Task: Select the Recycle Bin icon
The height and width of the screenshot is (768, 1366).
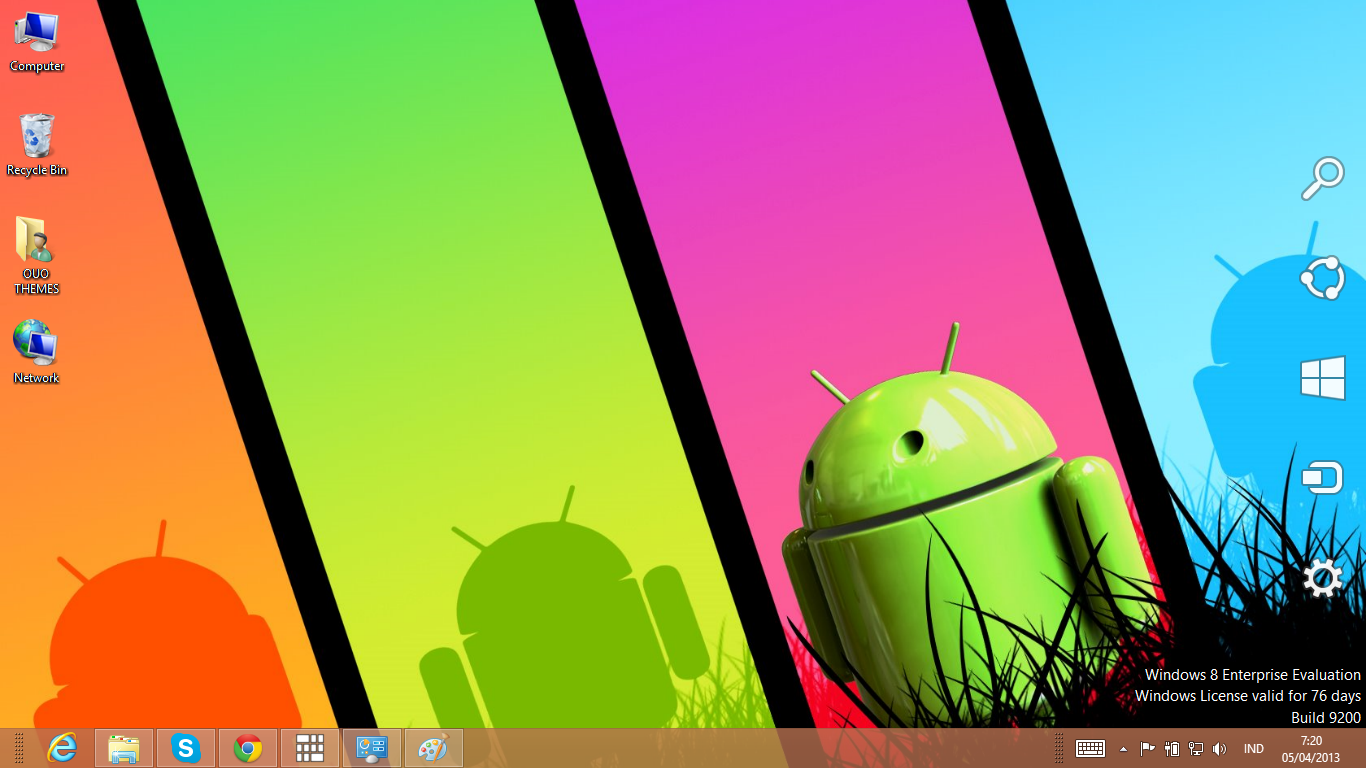Action: click(37, 146)
